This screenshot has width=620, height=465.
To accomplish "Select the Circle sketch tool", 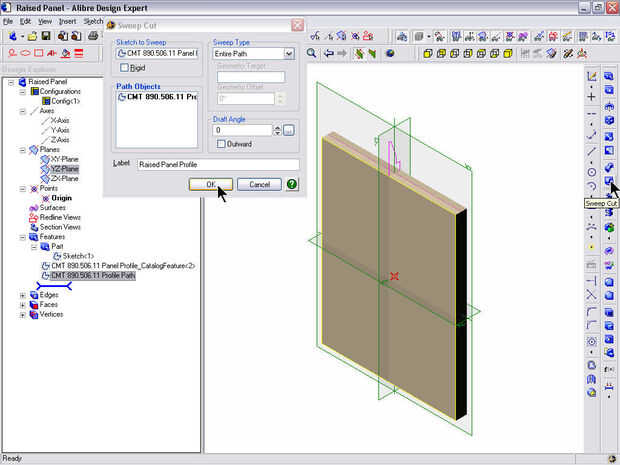I will [x=592, y=172].
